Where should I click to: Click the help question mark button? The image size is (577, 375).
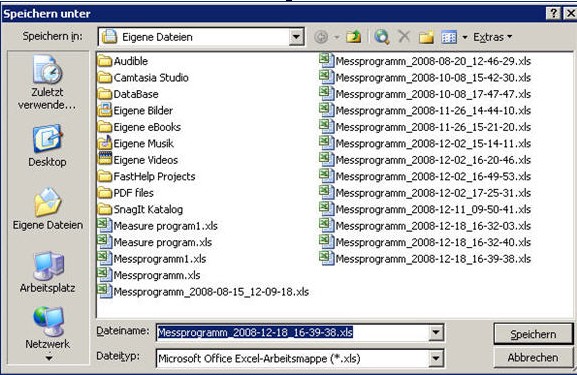coord(553,14)
